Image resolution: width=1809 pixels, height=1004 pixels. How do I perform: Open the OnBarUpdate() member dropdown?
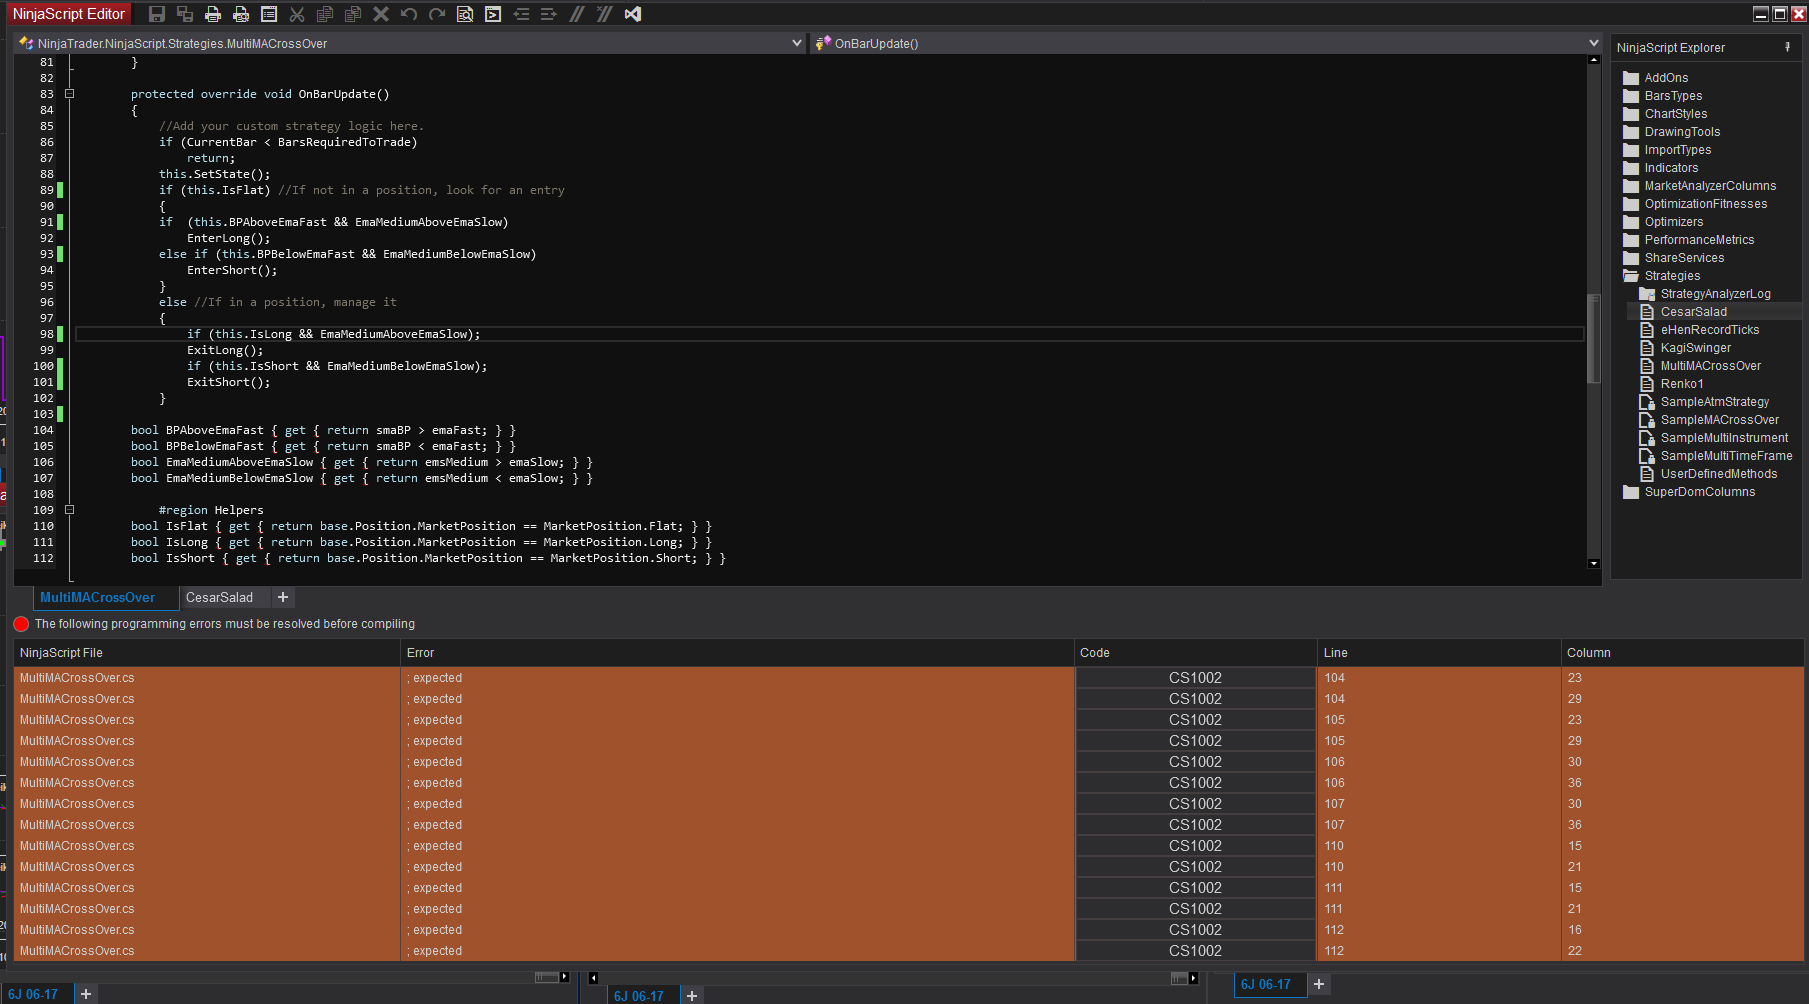(x=1593, y=43)
